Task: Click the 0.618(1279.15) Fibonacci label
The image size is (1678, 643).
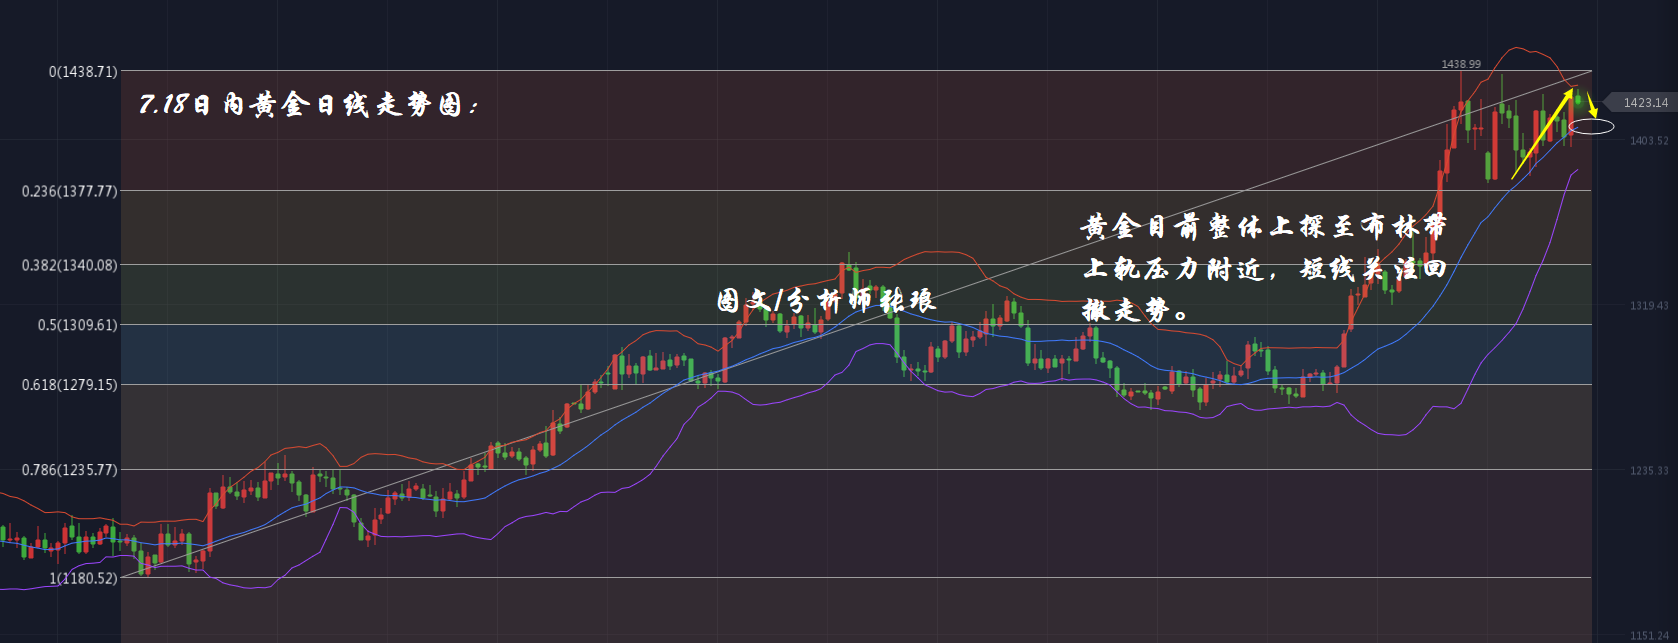Action: (69, 385)
